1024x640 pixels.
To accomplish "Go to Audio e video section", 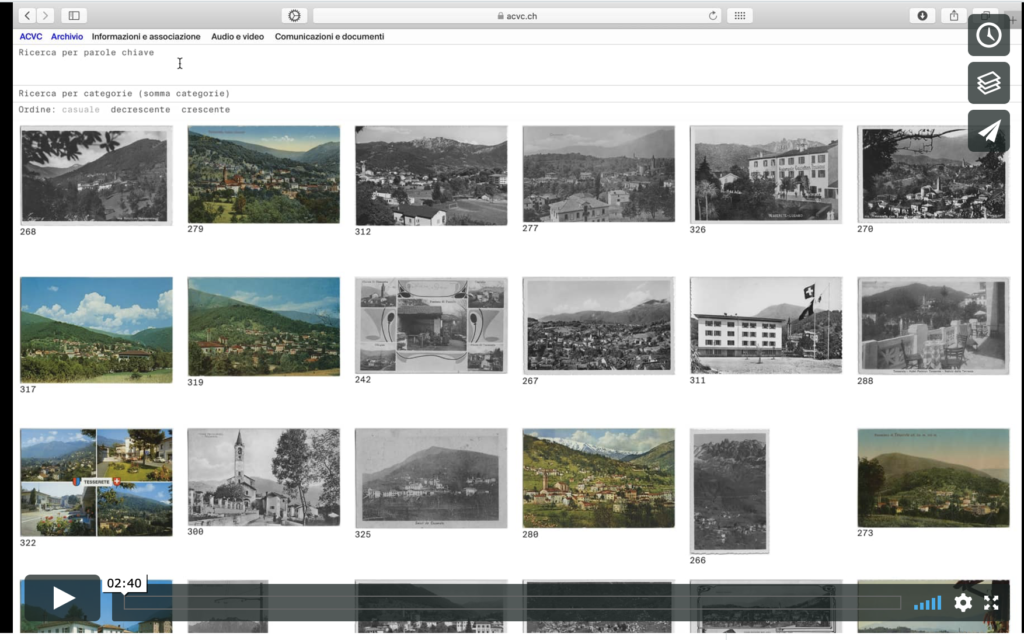I will coord(237,37).
